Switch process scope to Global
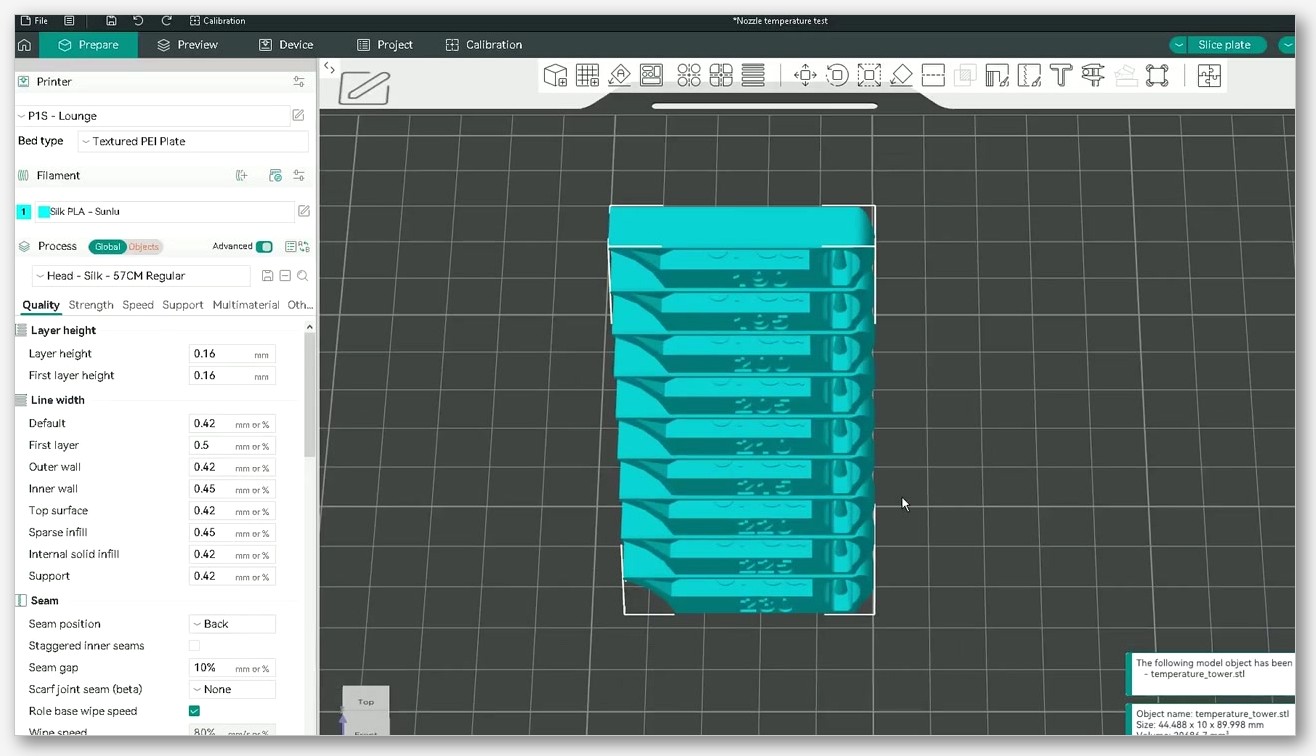Viewport: 1316px width, 756px height. pyautogui.click(x=107, y=247)
